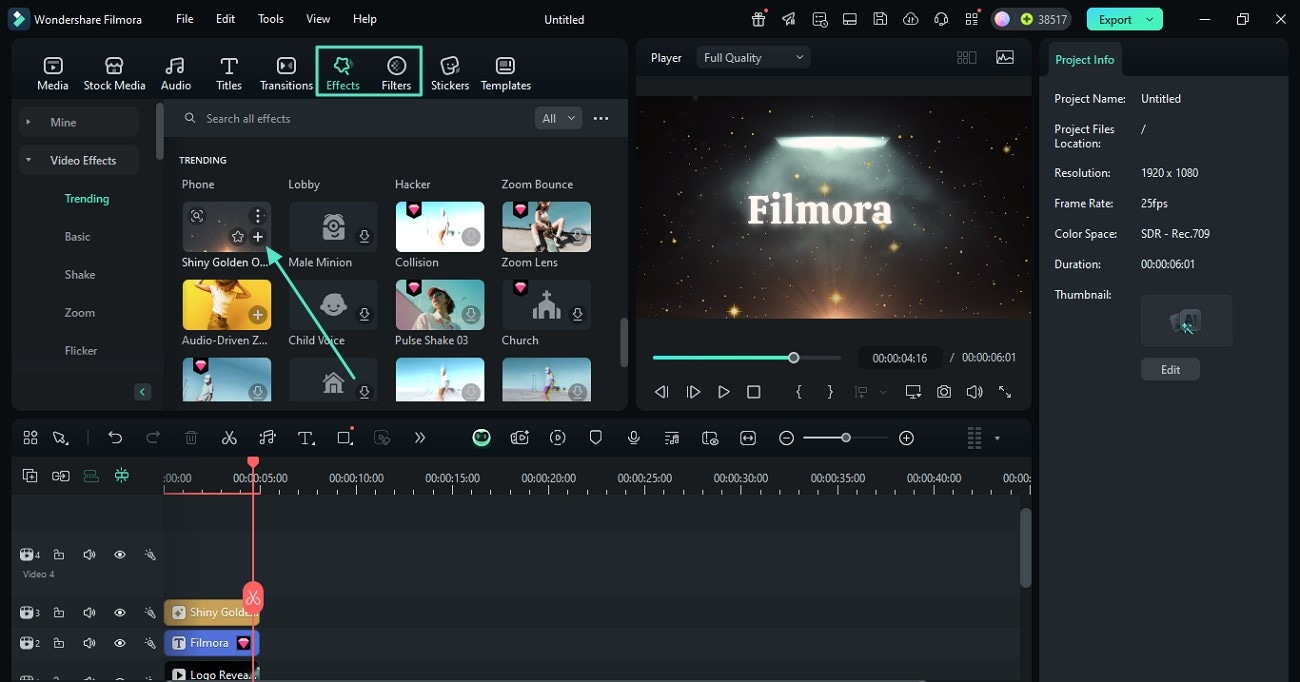Add Shiny Golden effect with plus icon
This screenshot has width=1300, height=682.
pos(258,237)
